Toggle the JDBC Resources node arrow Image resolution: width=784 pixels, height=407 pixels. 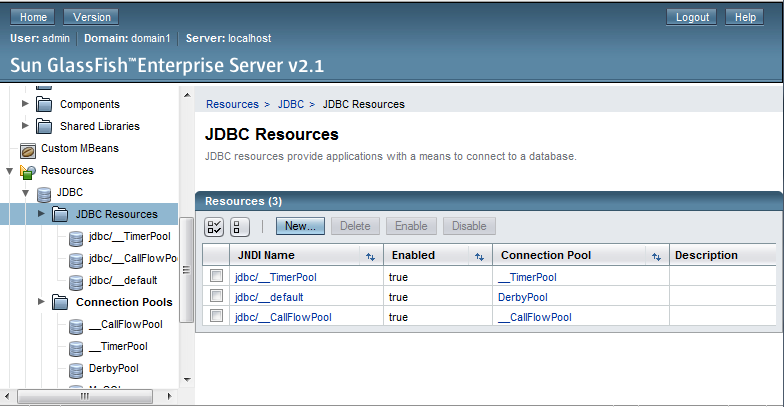pos(41,214)
